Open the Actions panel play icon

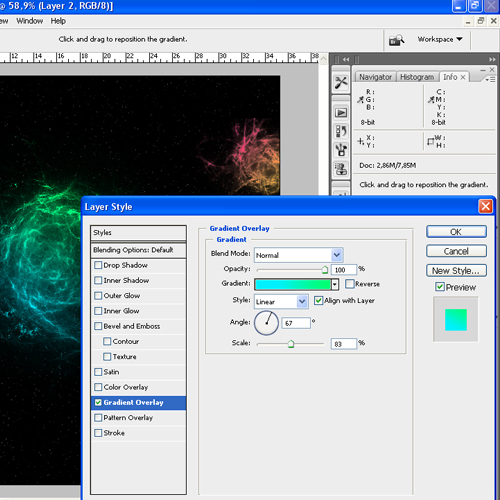[x=341, y=113]
